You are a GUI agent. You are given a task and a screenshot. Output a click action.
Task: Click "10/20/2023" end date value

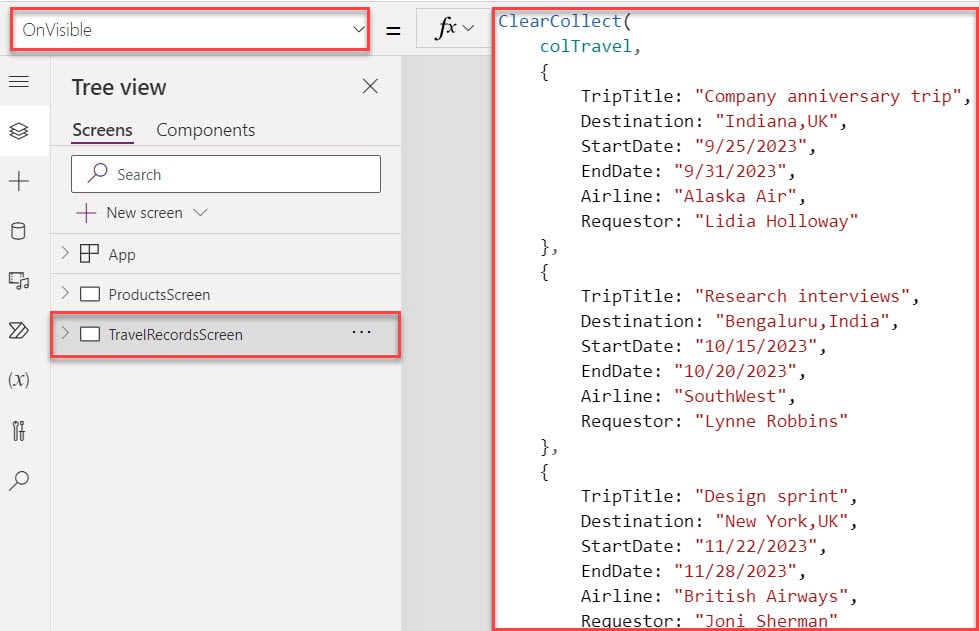735,371
